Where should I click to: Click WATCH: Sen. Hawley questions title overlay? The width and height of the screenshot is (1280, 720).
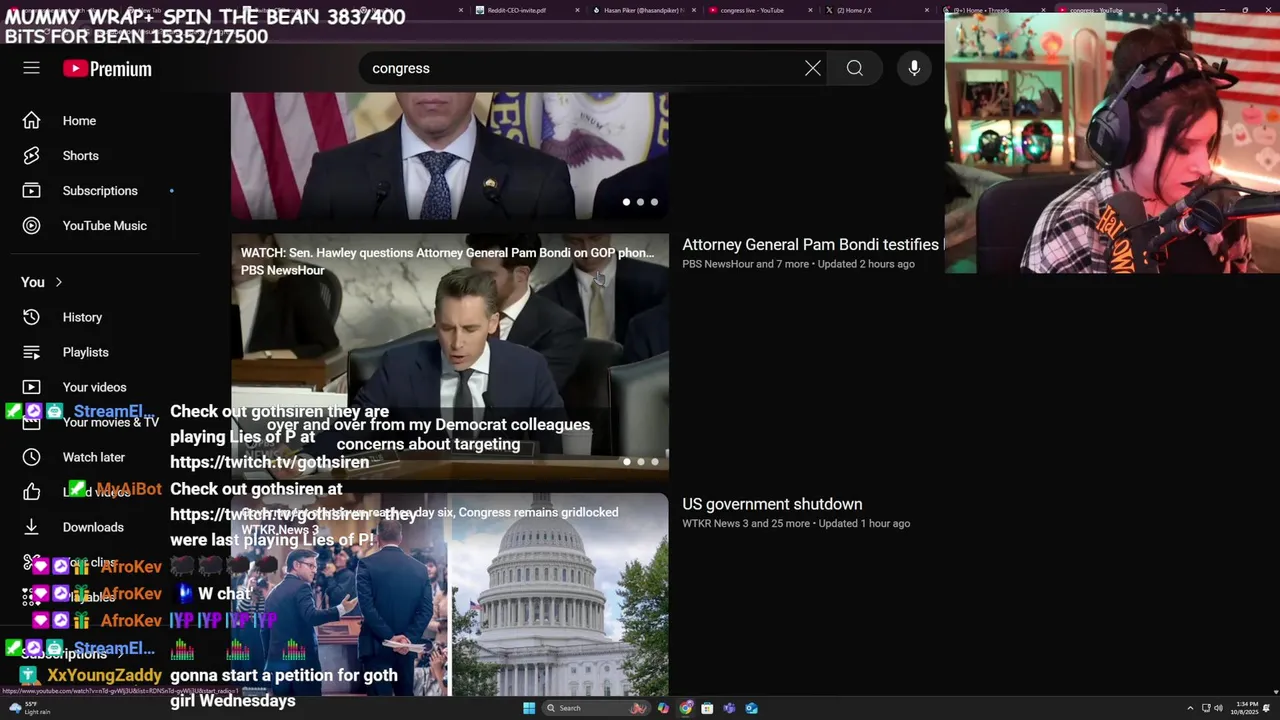tap(447, 253)
